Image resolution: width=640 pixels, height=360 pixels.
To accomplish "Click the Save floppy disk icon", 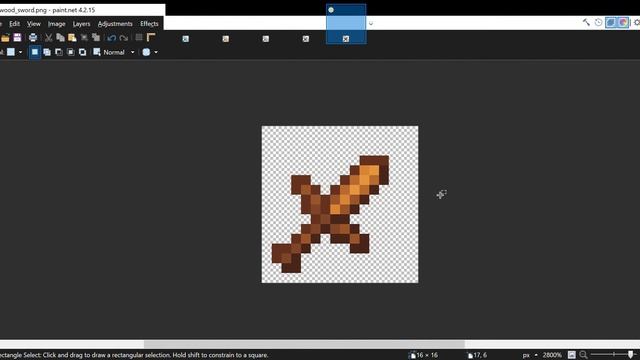I will [17, 38].
